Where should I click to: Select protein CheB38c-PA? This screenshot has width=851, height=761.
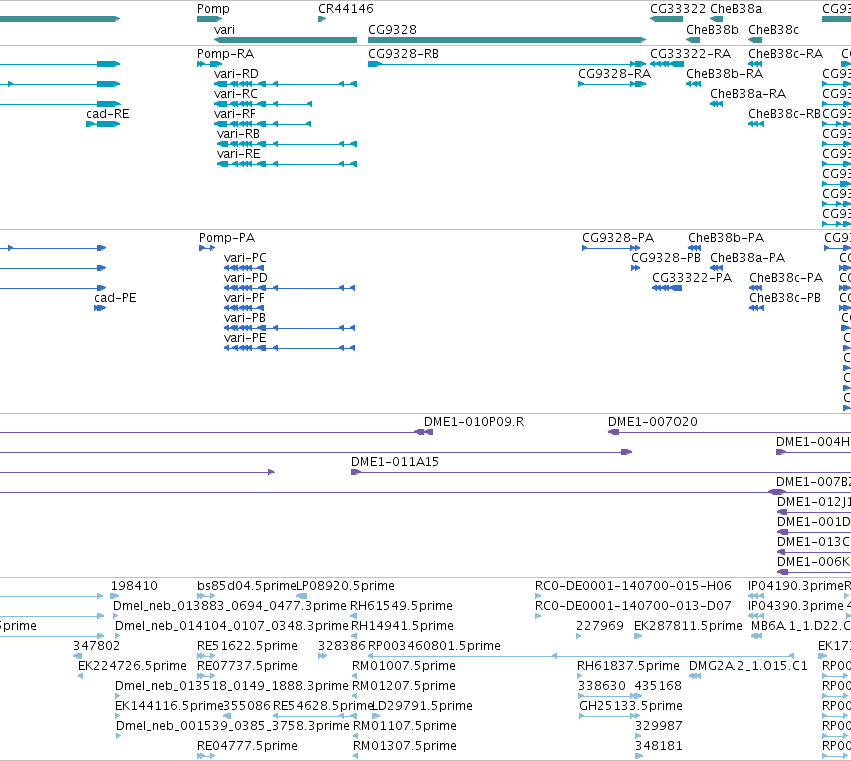[786, 278]
